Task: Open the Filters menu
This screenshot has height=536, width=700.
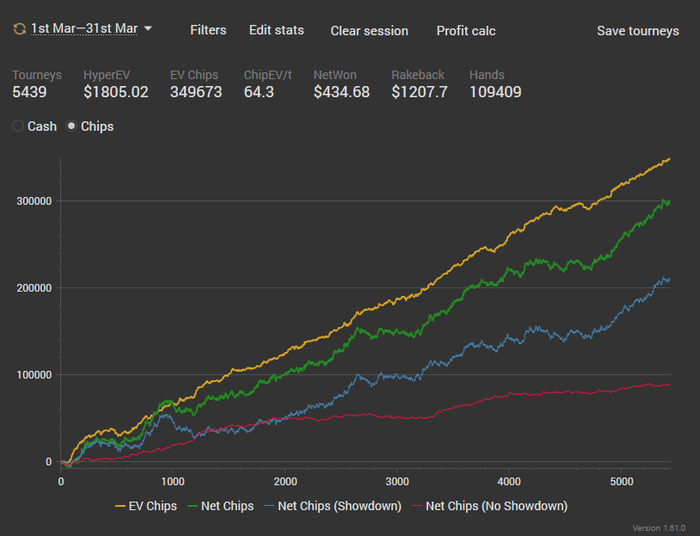Action: pyautogui.click(x=208, y=30)
